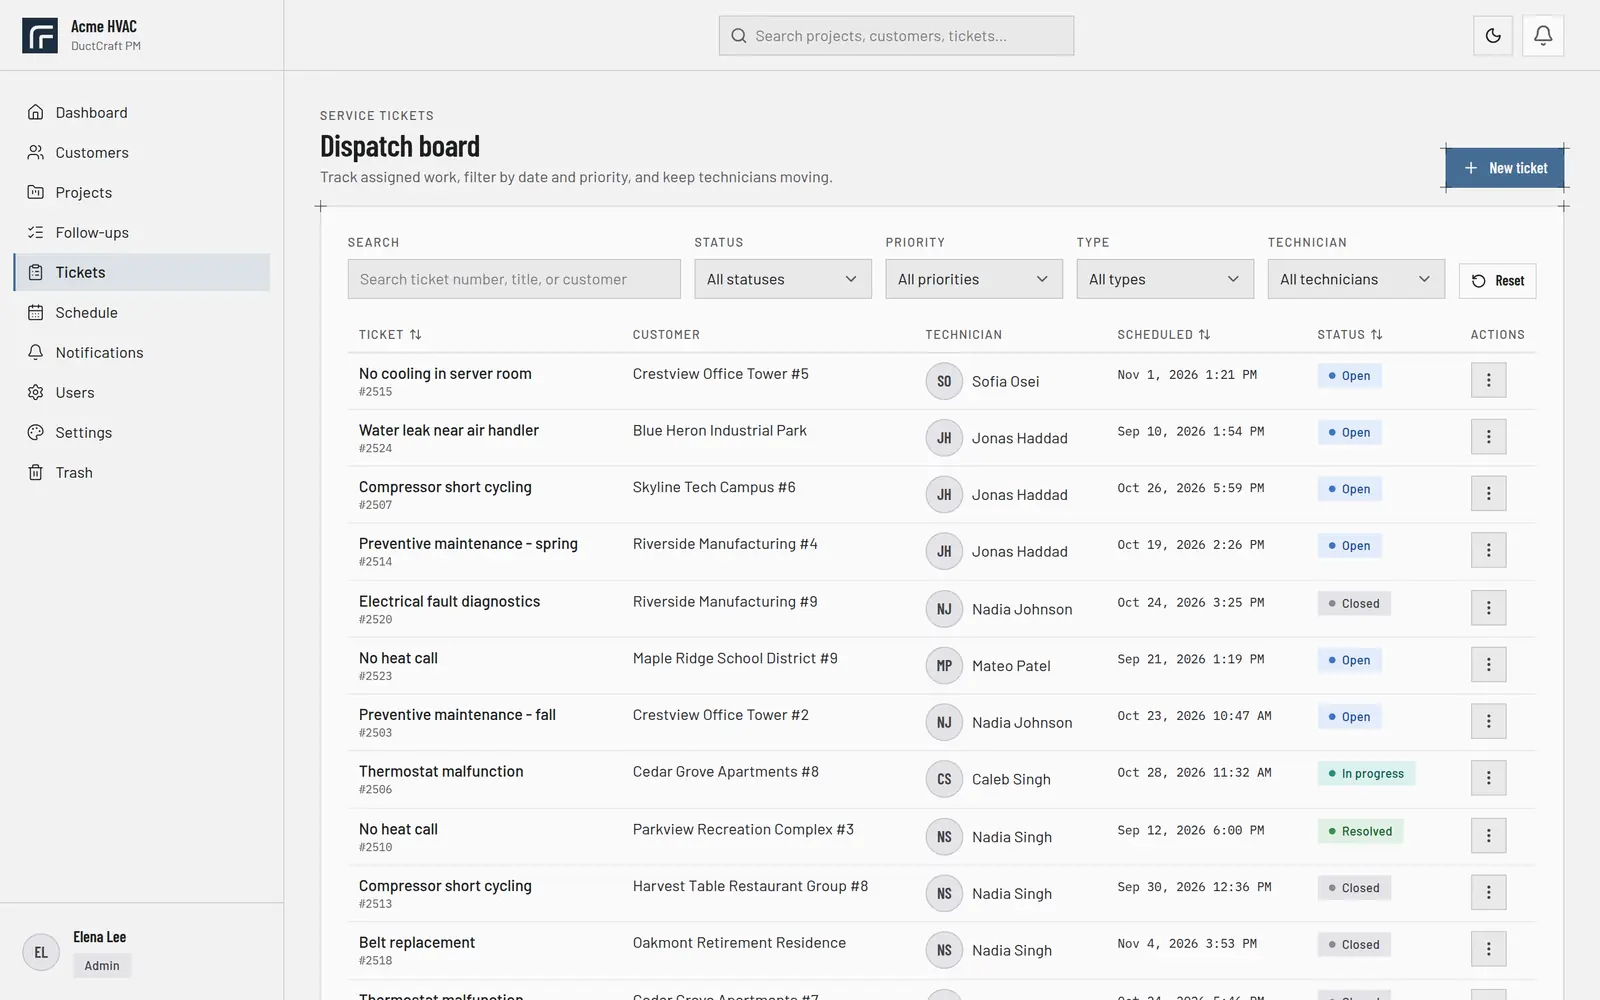Image resolution: width=1600 pixels, height=1000 pixels.
Task: Open the All types dropdown
Action: pos(1165,279)
